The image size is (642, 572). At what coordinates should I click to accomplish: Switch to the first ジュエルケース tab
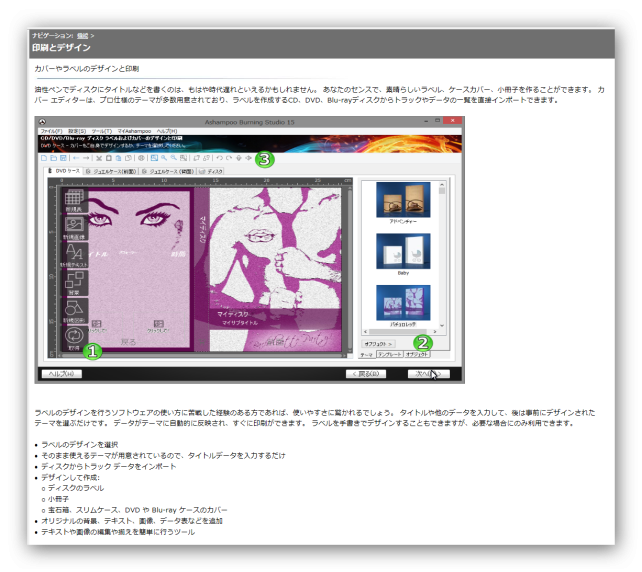coord(111,172)
